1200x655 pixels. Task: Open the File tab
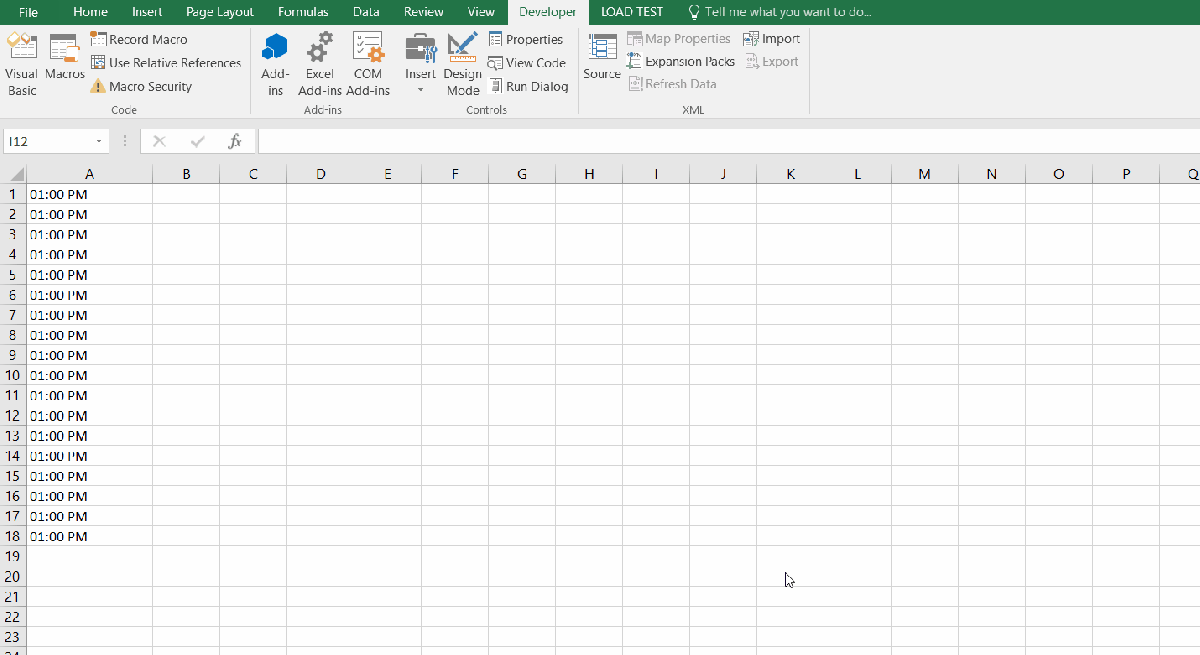click(x=28, y=12)
